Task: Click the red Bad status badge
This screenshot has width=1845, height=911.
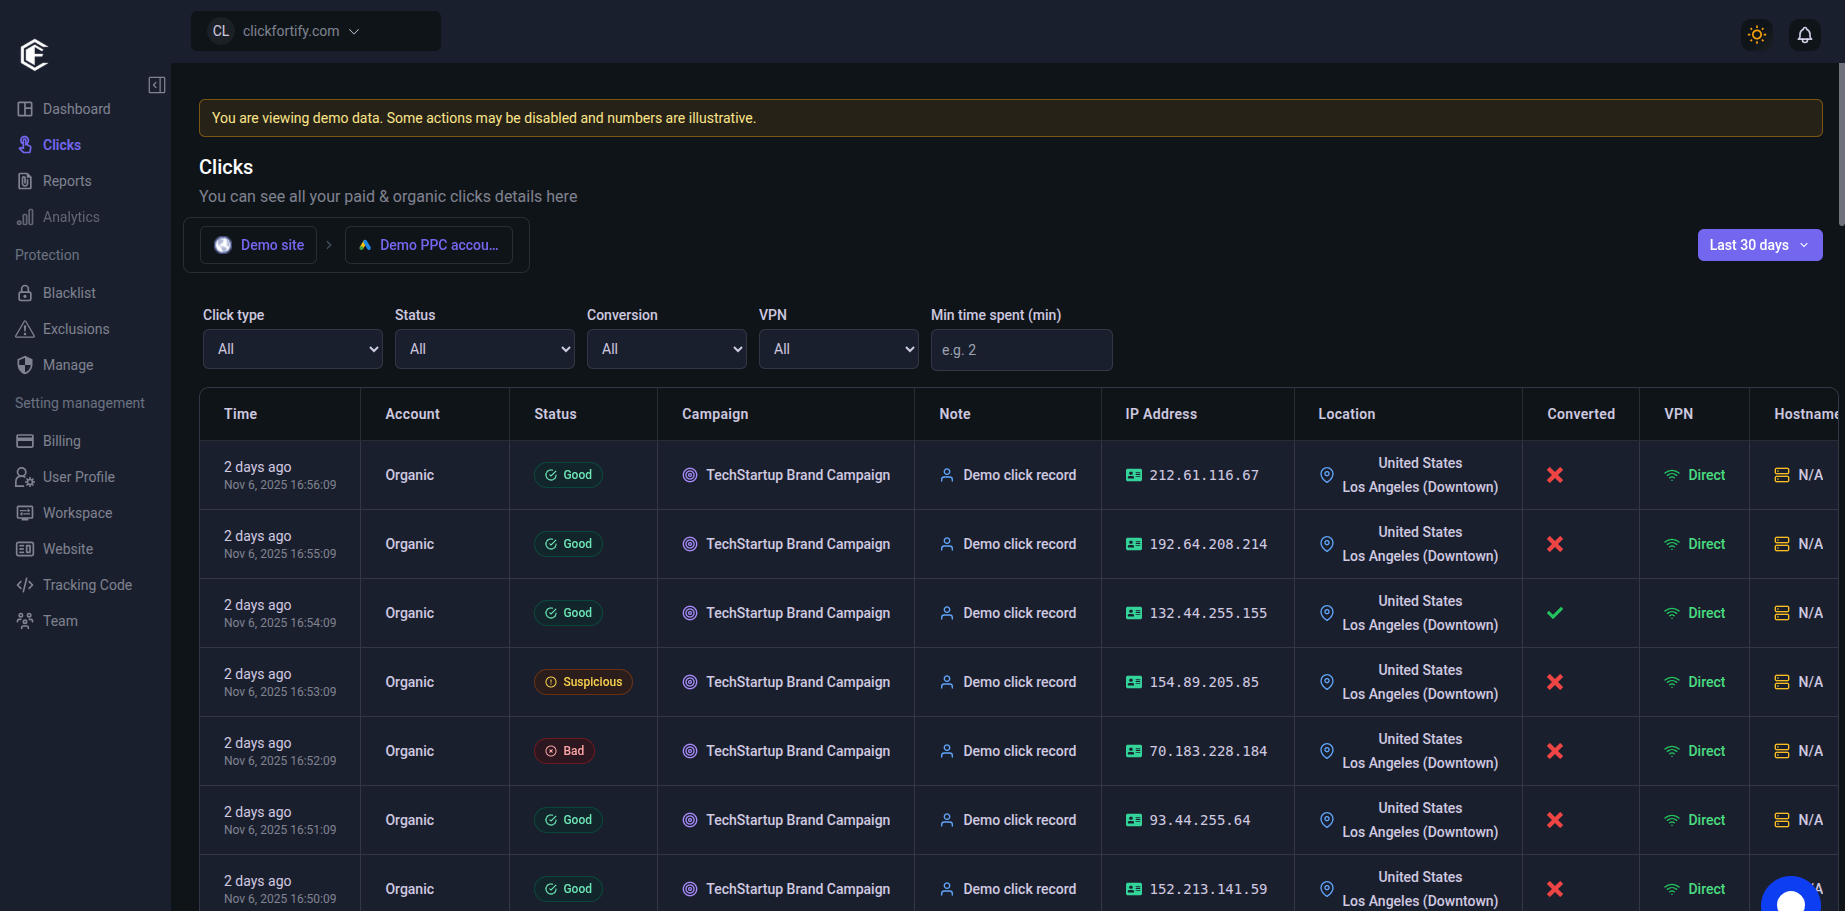Action: click(564, 751)
